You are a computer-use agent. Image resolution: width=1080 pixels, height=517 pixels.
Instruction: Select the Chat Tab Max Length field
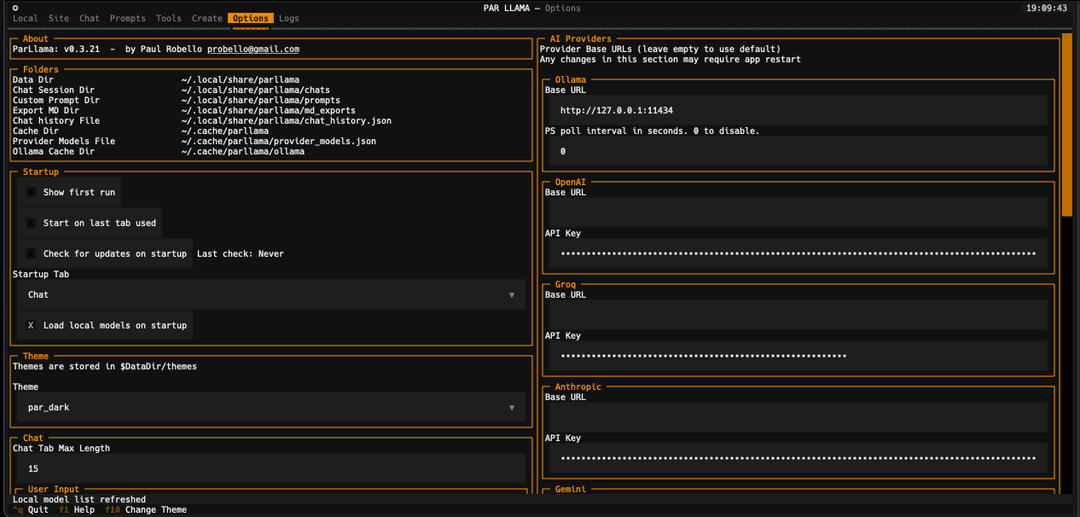[x=271, y=468]
